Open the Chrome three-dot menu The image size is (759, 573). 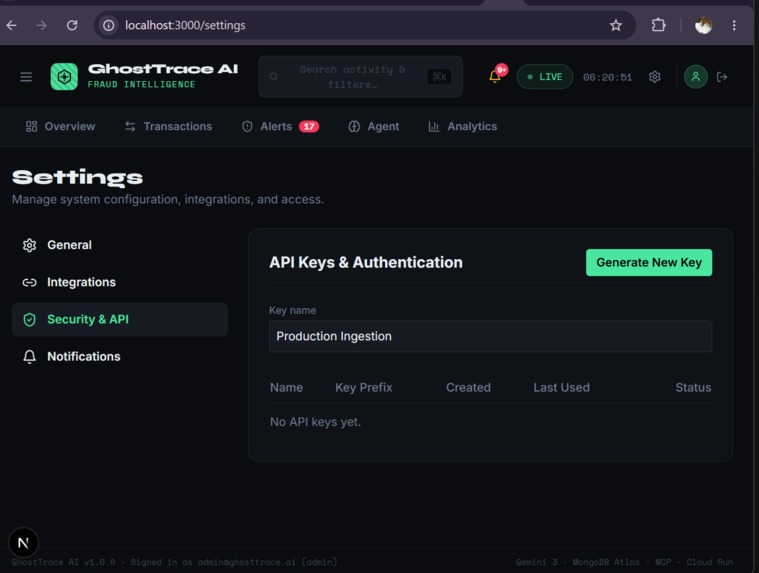pyautogui.click(x=734, y=25)
